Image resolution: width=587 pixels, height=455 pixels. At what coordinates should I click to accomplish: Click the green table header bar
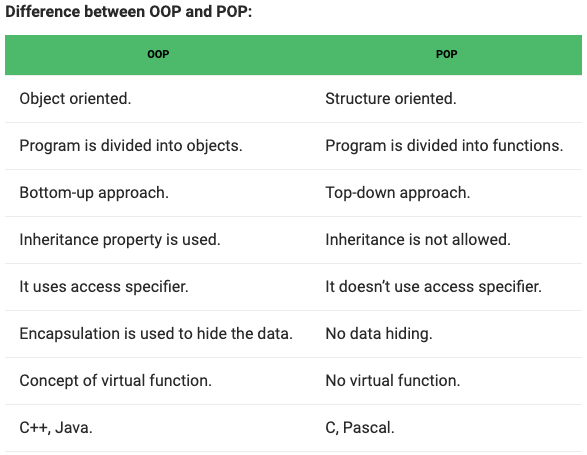pos(294,55)
